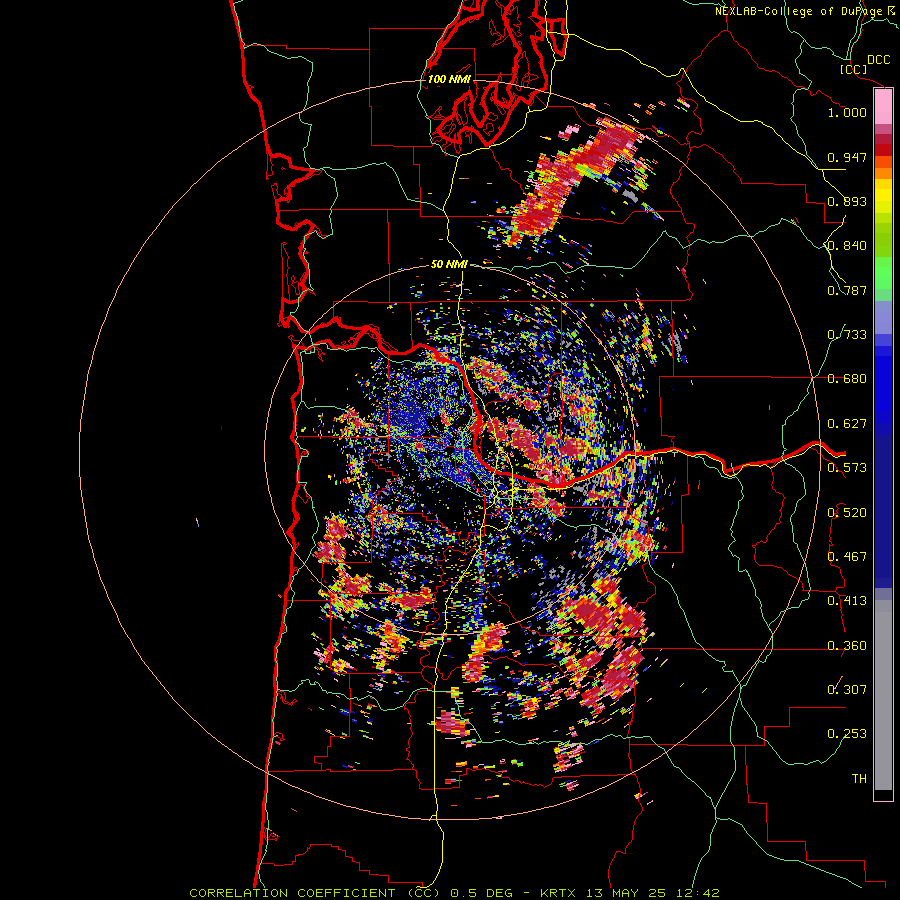Click the 0.467 colorbar value
The width and height of the screenshot is (900, 900).
click(x=847, y=557)
